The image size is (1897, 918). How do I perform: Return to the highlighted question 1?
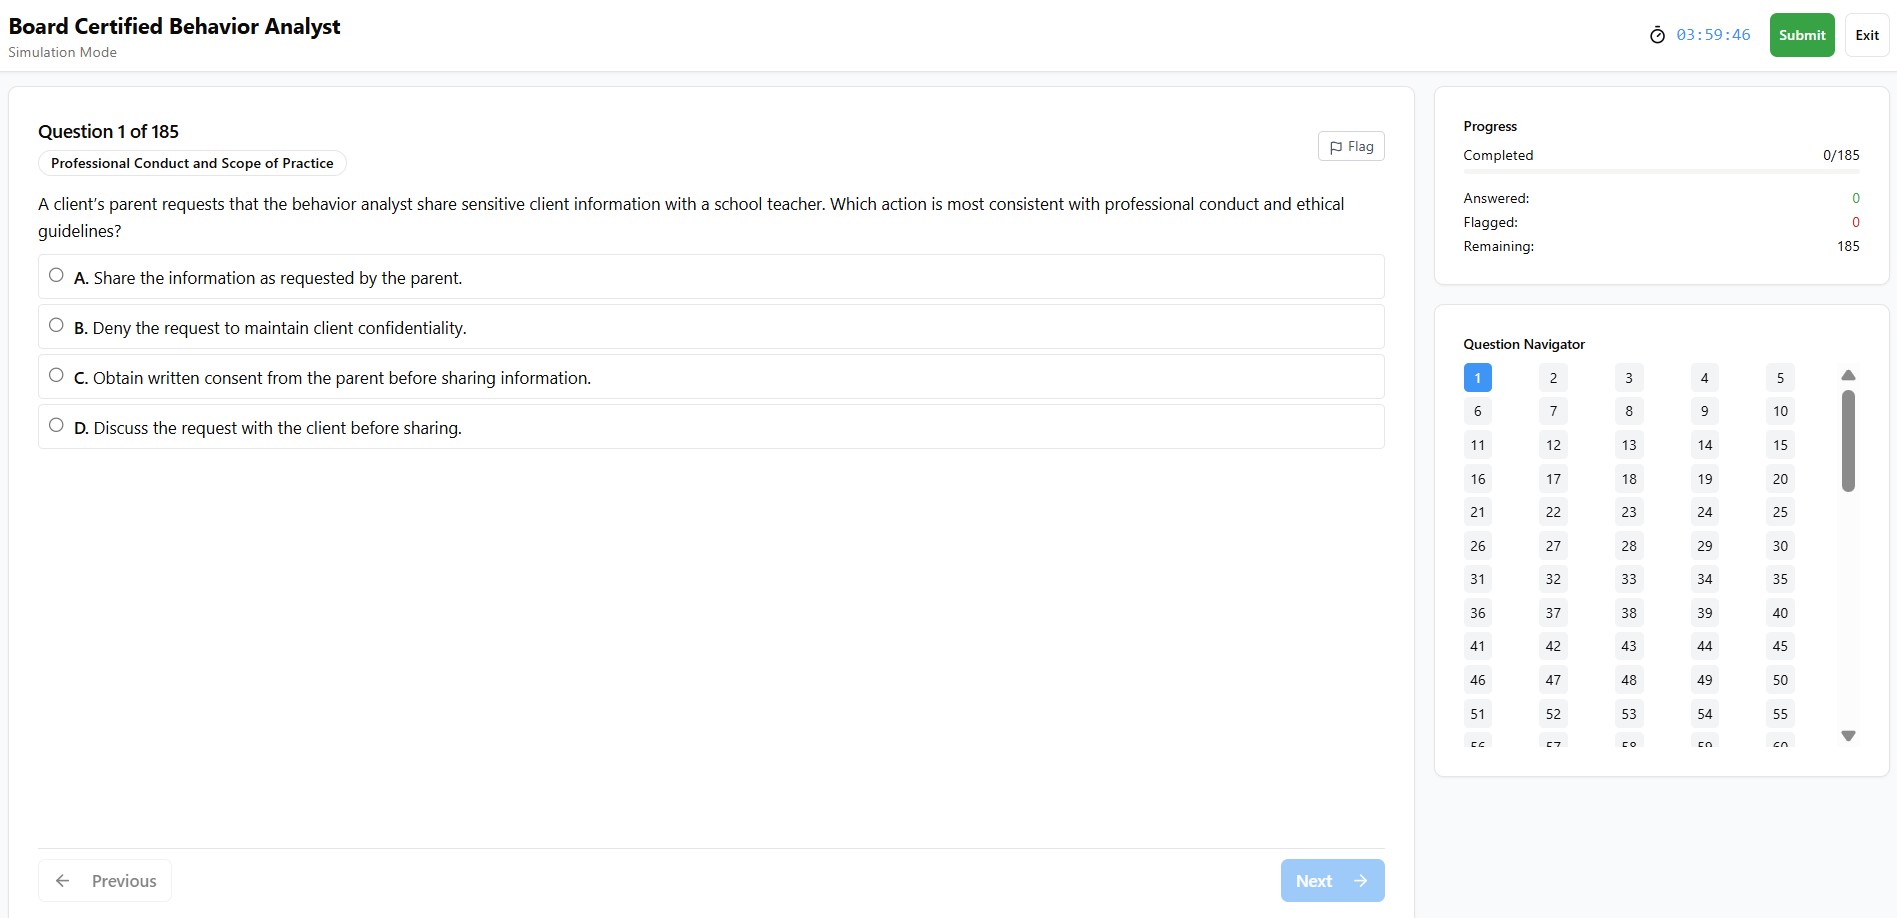click(x=1477, y=377)
